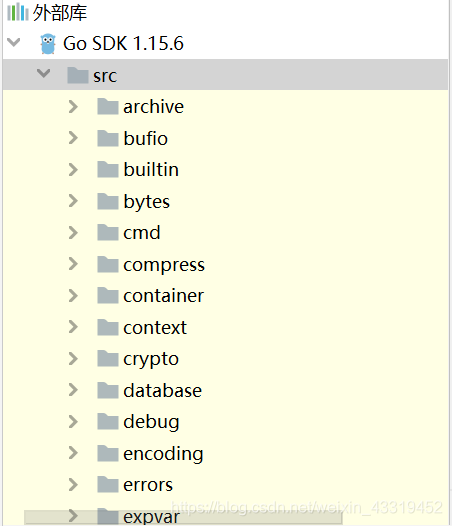452x526 pixels.
Task: Click the horizontal scrollbar at bottom
Action: 183,517
